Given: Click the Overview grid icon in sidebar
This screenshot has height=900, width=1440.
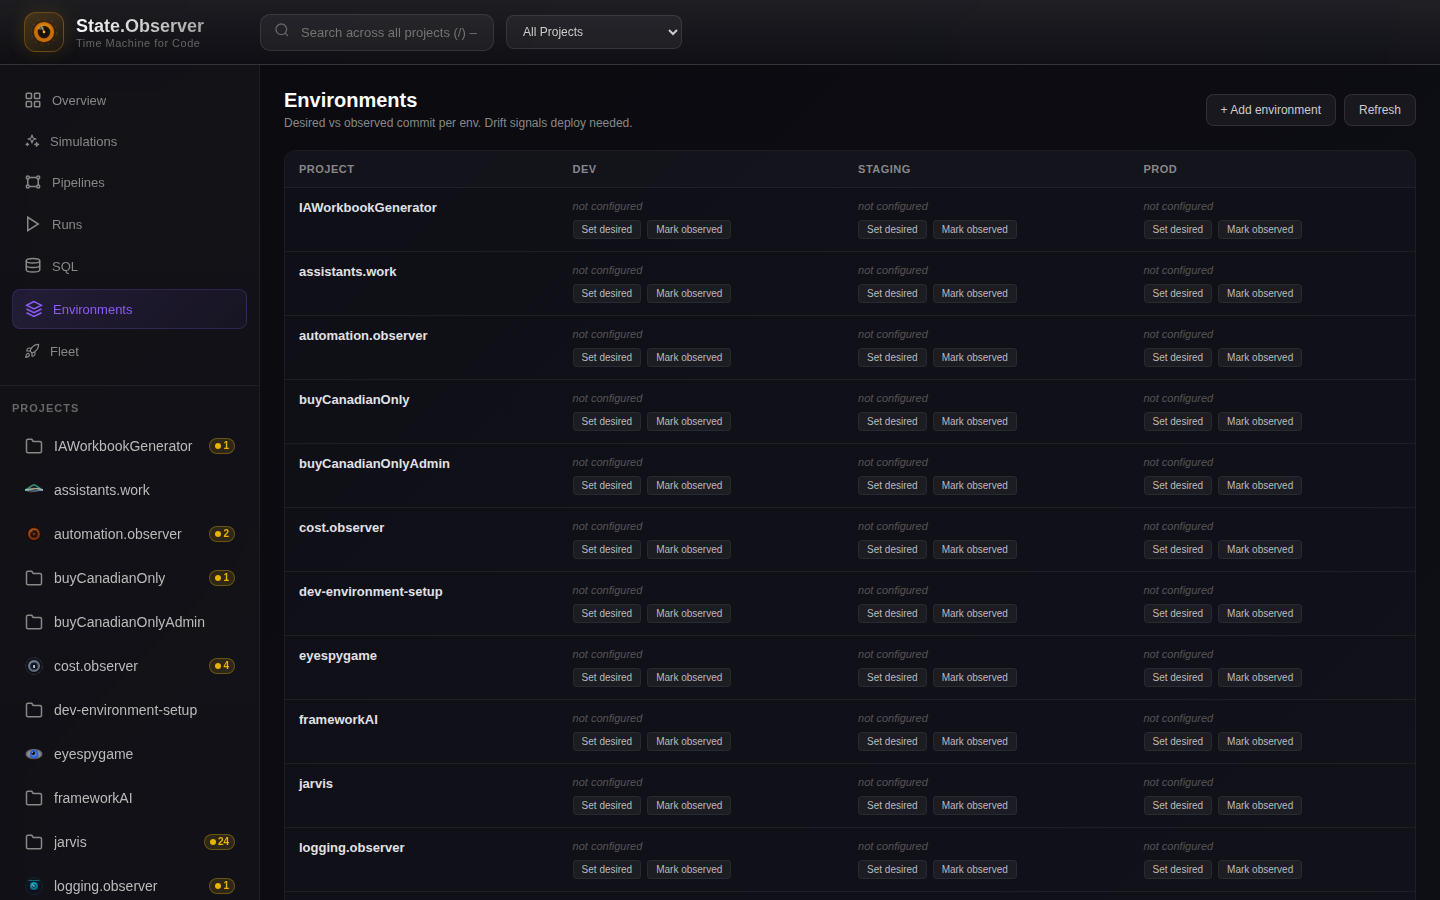Looking at the screenshot, I should [33, 100].
